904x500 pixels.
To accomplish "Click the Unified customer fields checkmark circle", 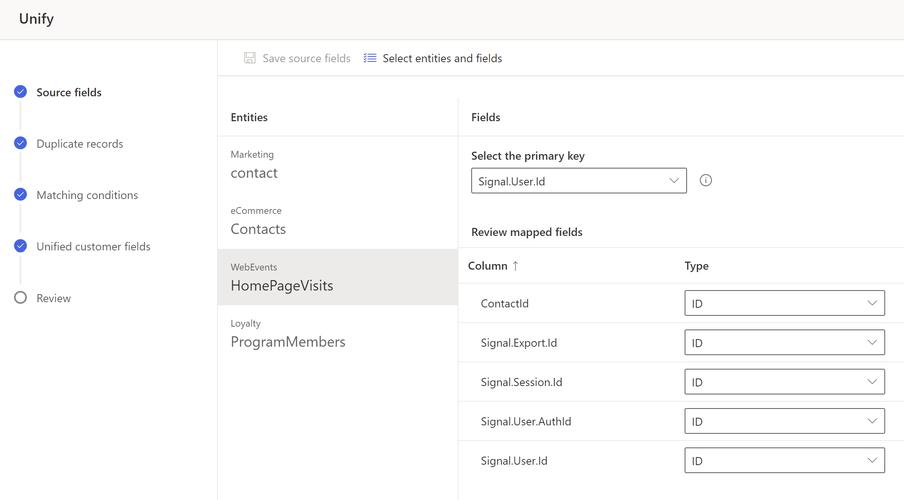I will (21, 246).
